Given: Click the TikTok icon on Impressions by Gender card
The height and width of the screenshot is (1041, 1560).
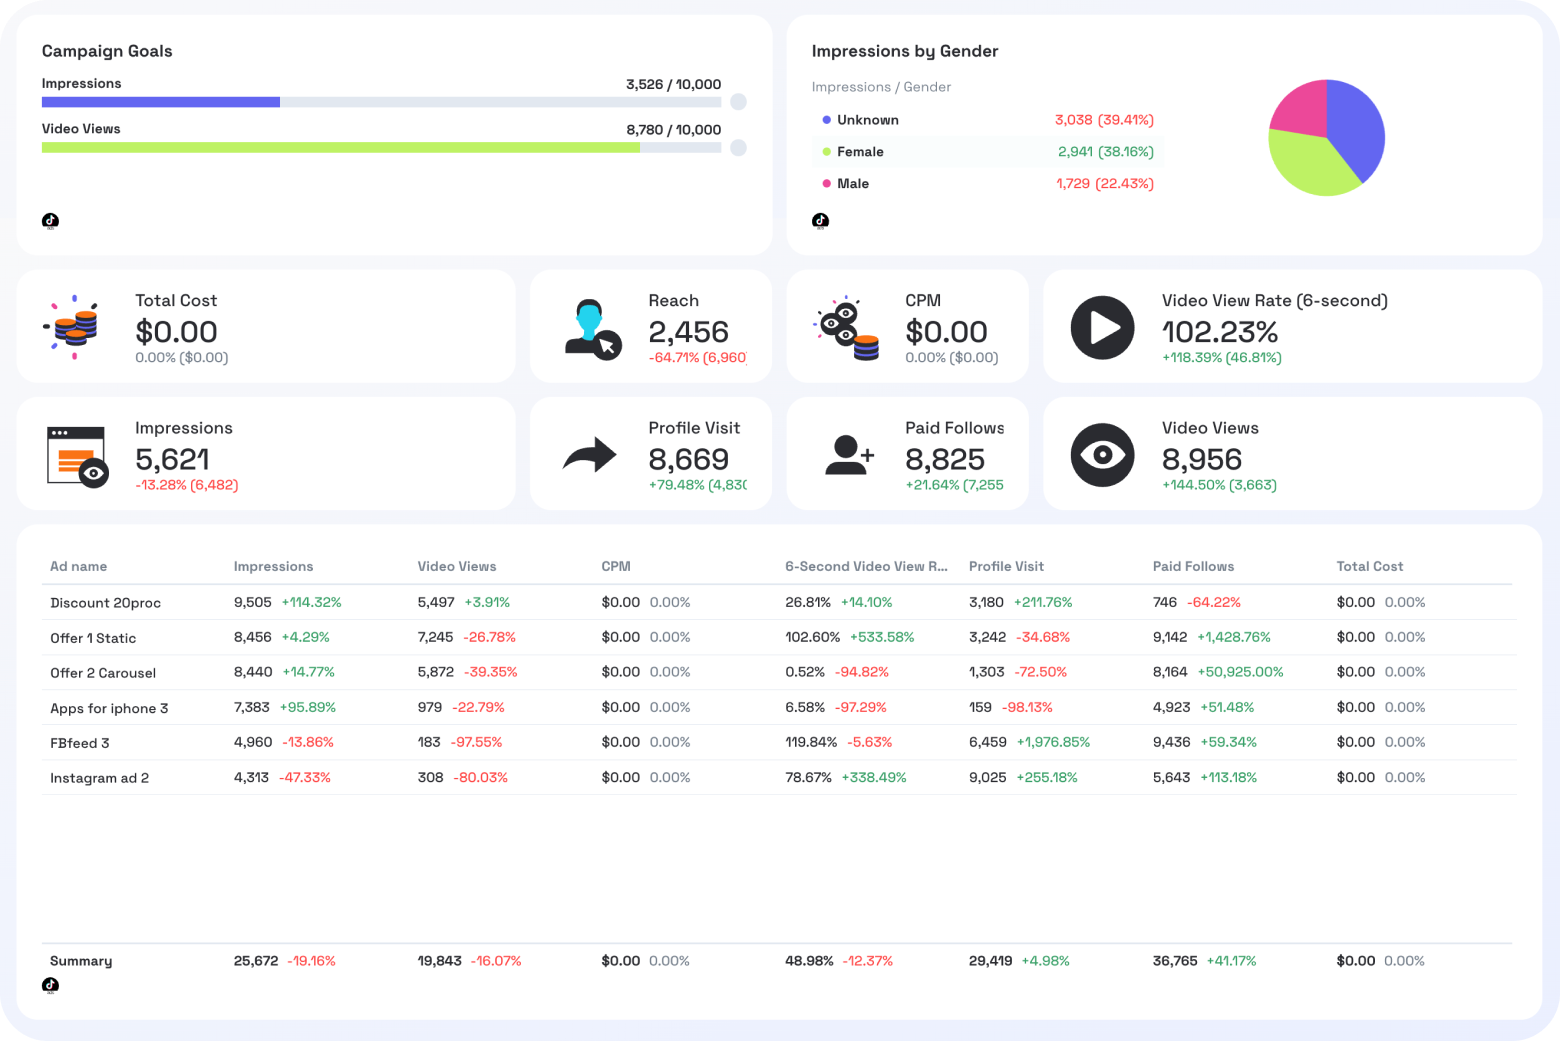Looking at the screenshot, I should (x=820, y=220).
